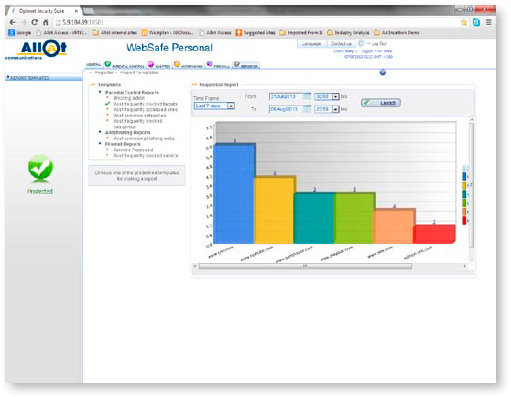This screenshot has width=511, height=397.
Task: Select Most frequently blocked targets template
Action: pos(145,104)
